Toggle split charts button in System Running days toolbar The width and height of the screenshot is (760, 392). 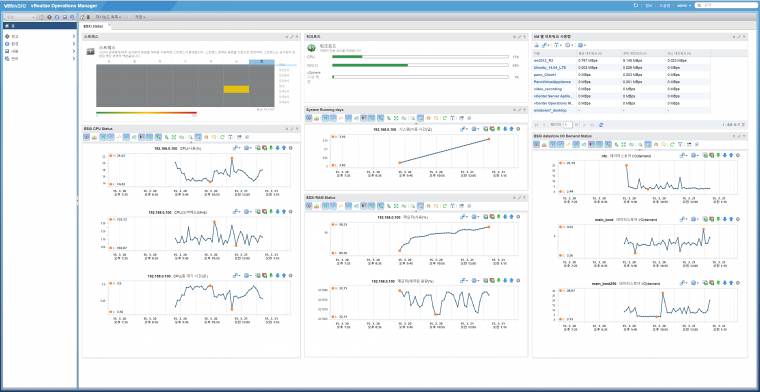[x=309, y=118]
